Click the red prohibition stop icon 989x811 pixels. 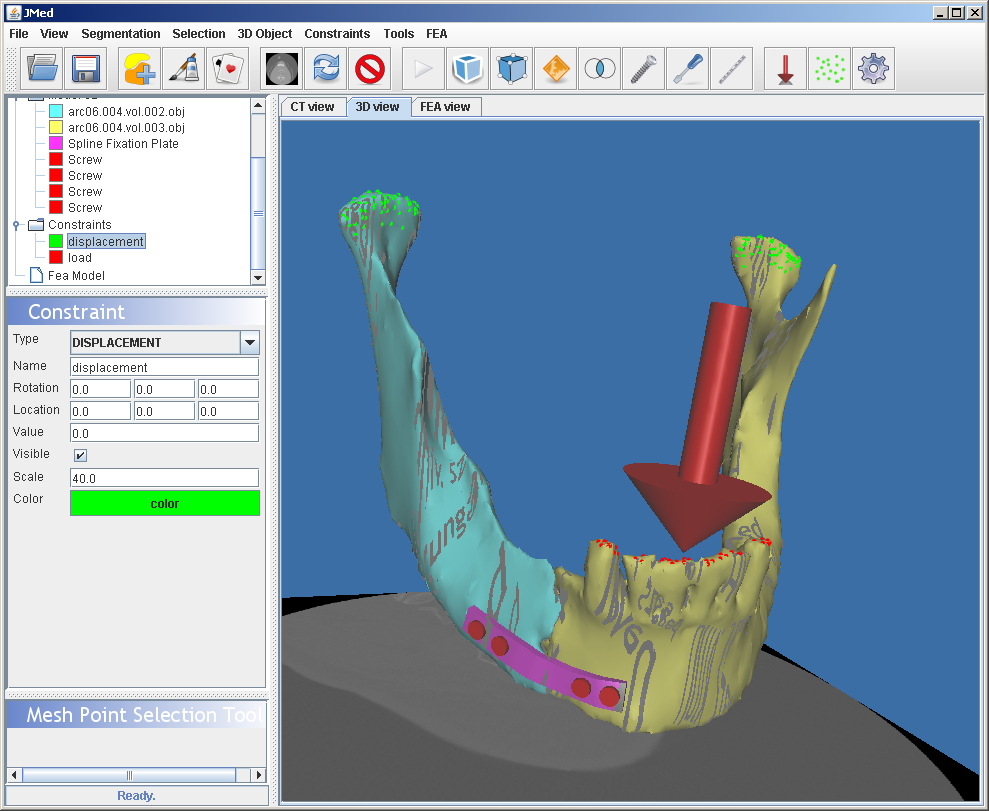[370, 69]
